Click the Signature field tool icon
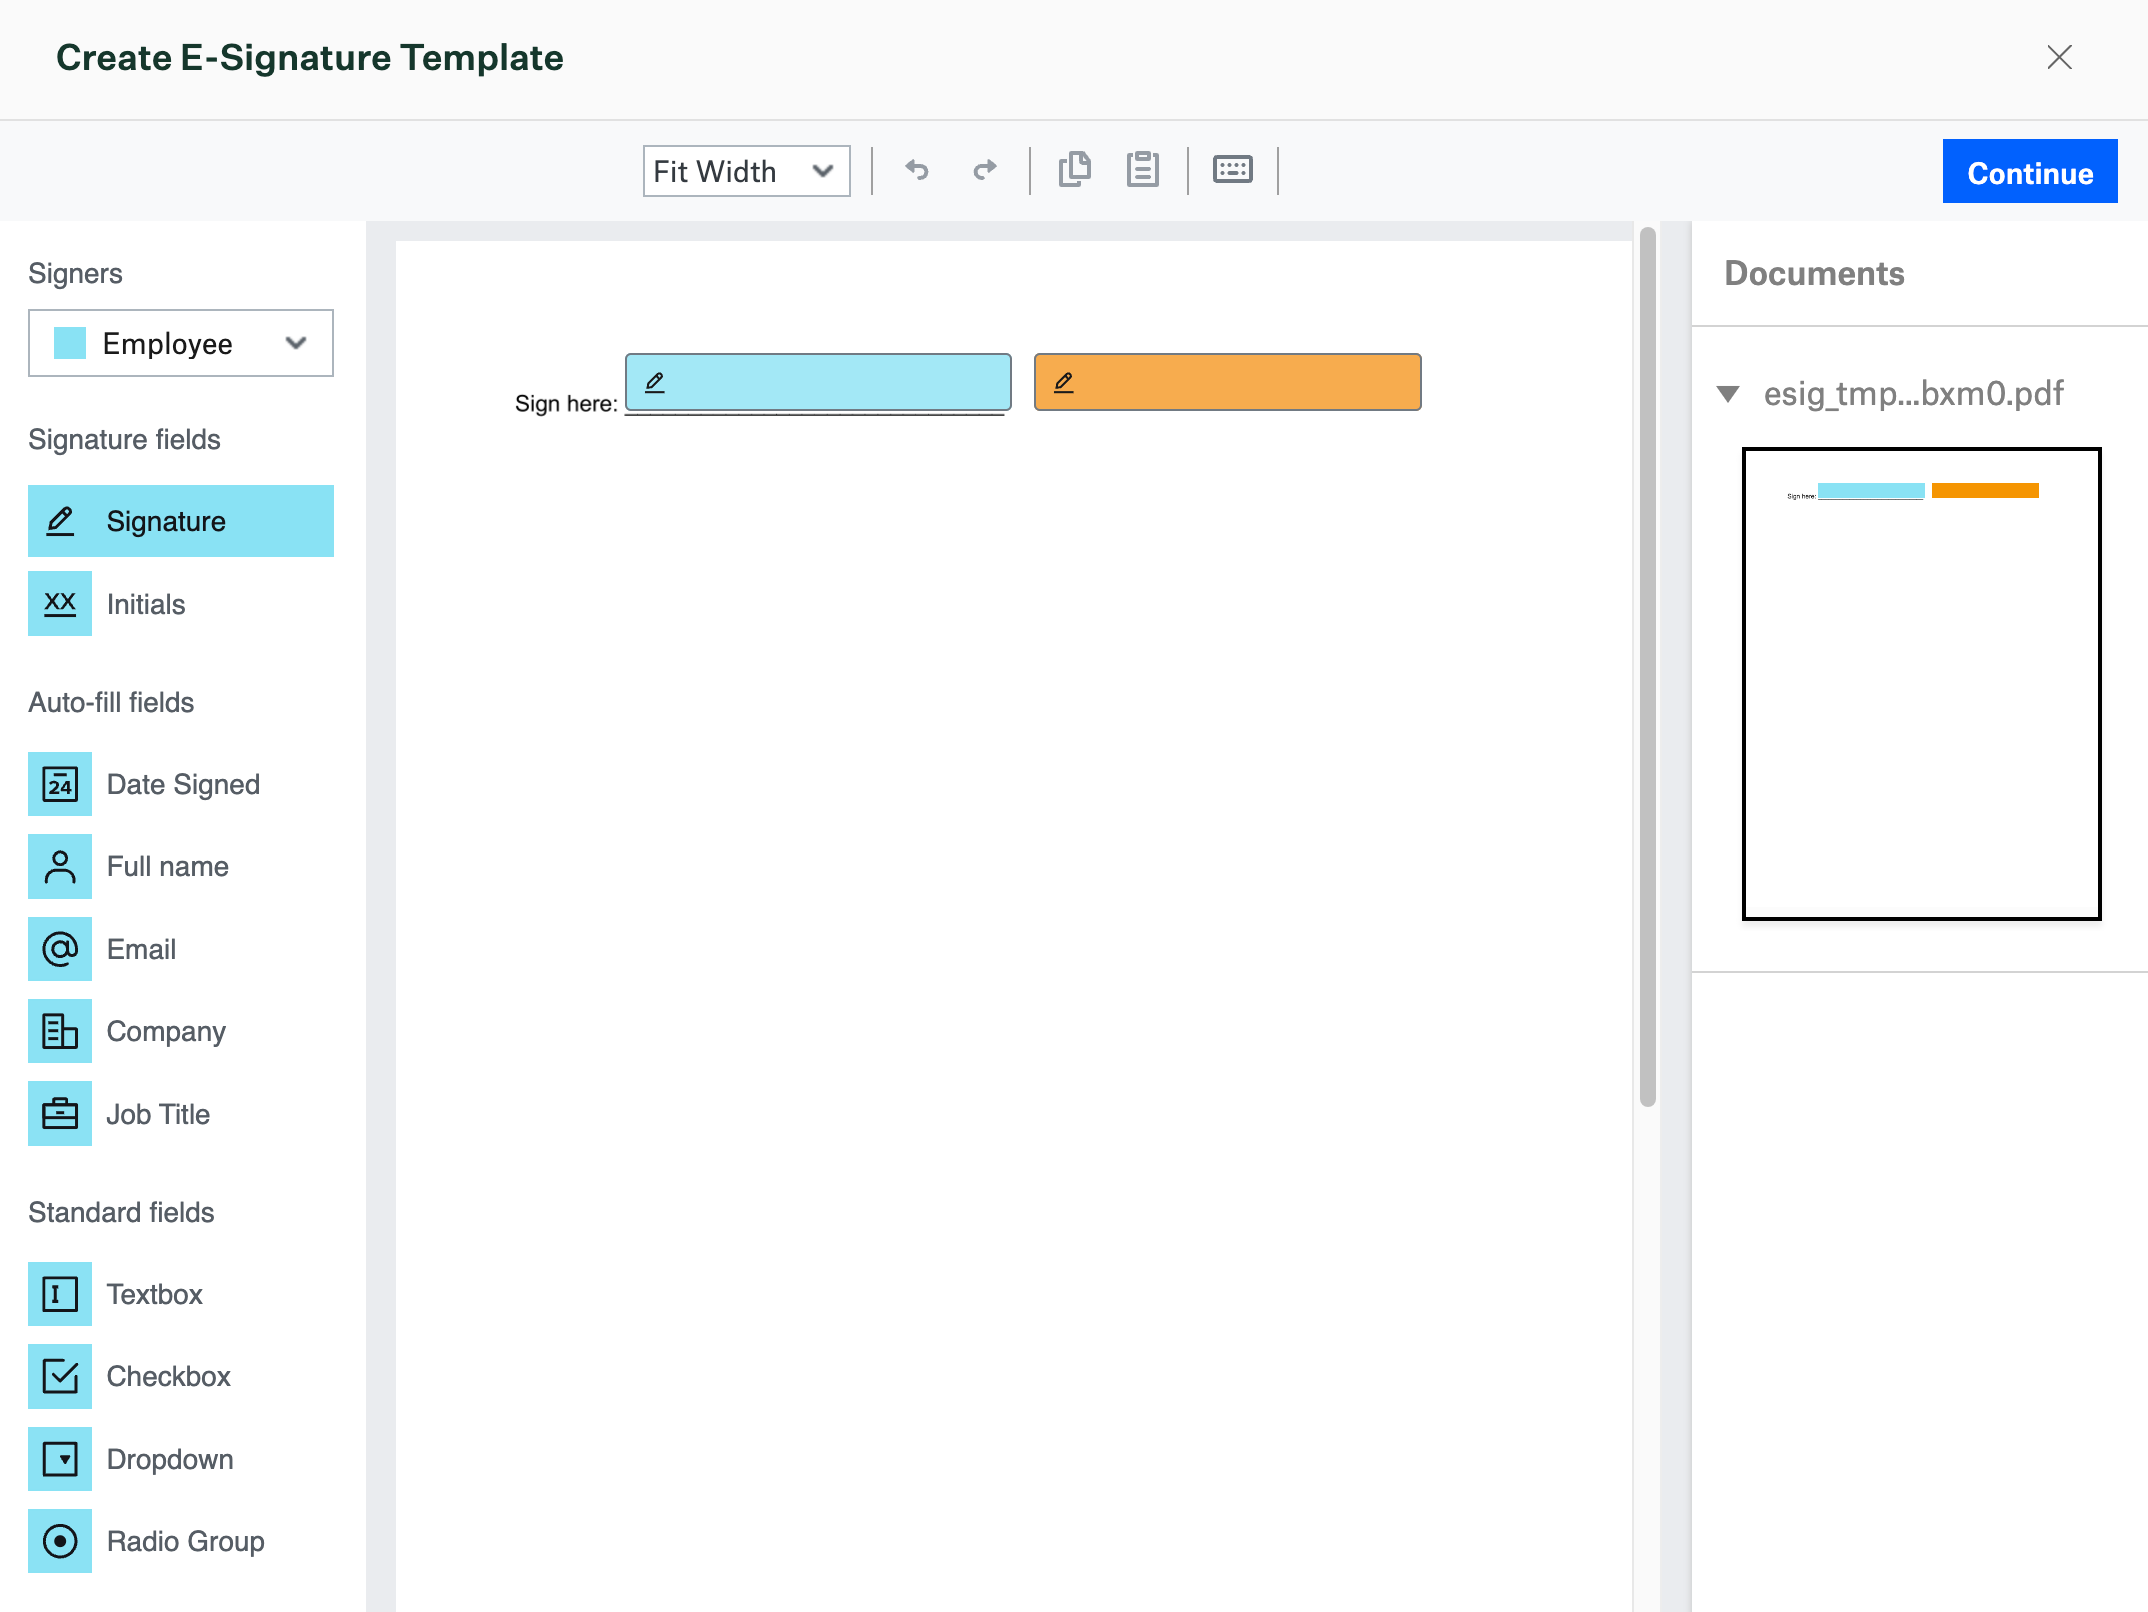This screenshot has width=2148, height=1612. 59,520
